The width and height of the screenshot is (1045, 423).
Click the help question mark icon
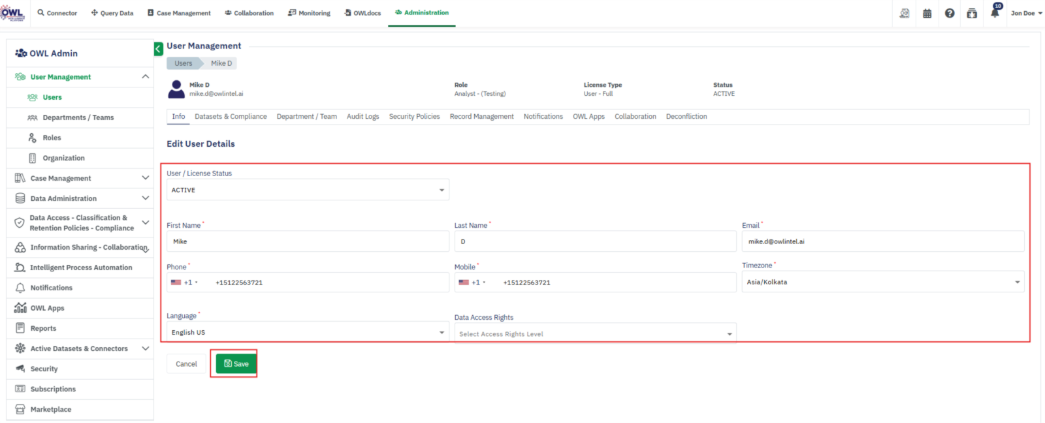pos(949,13)
